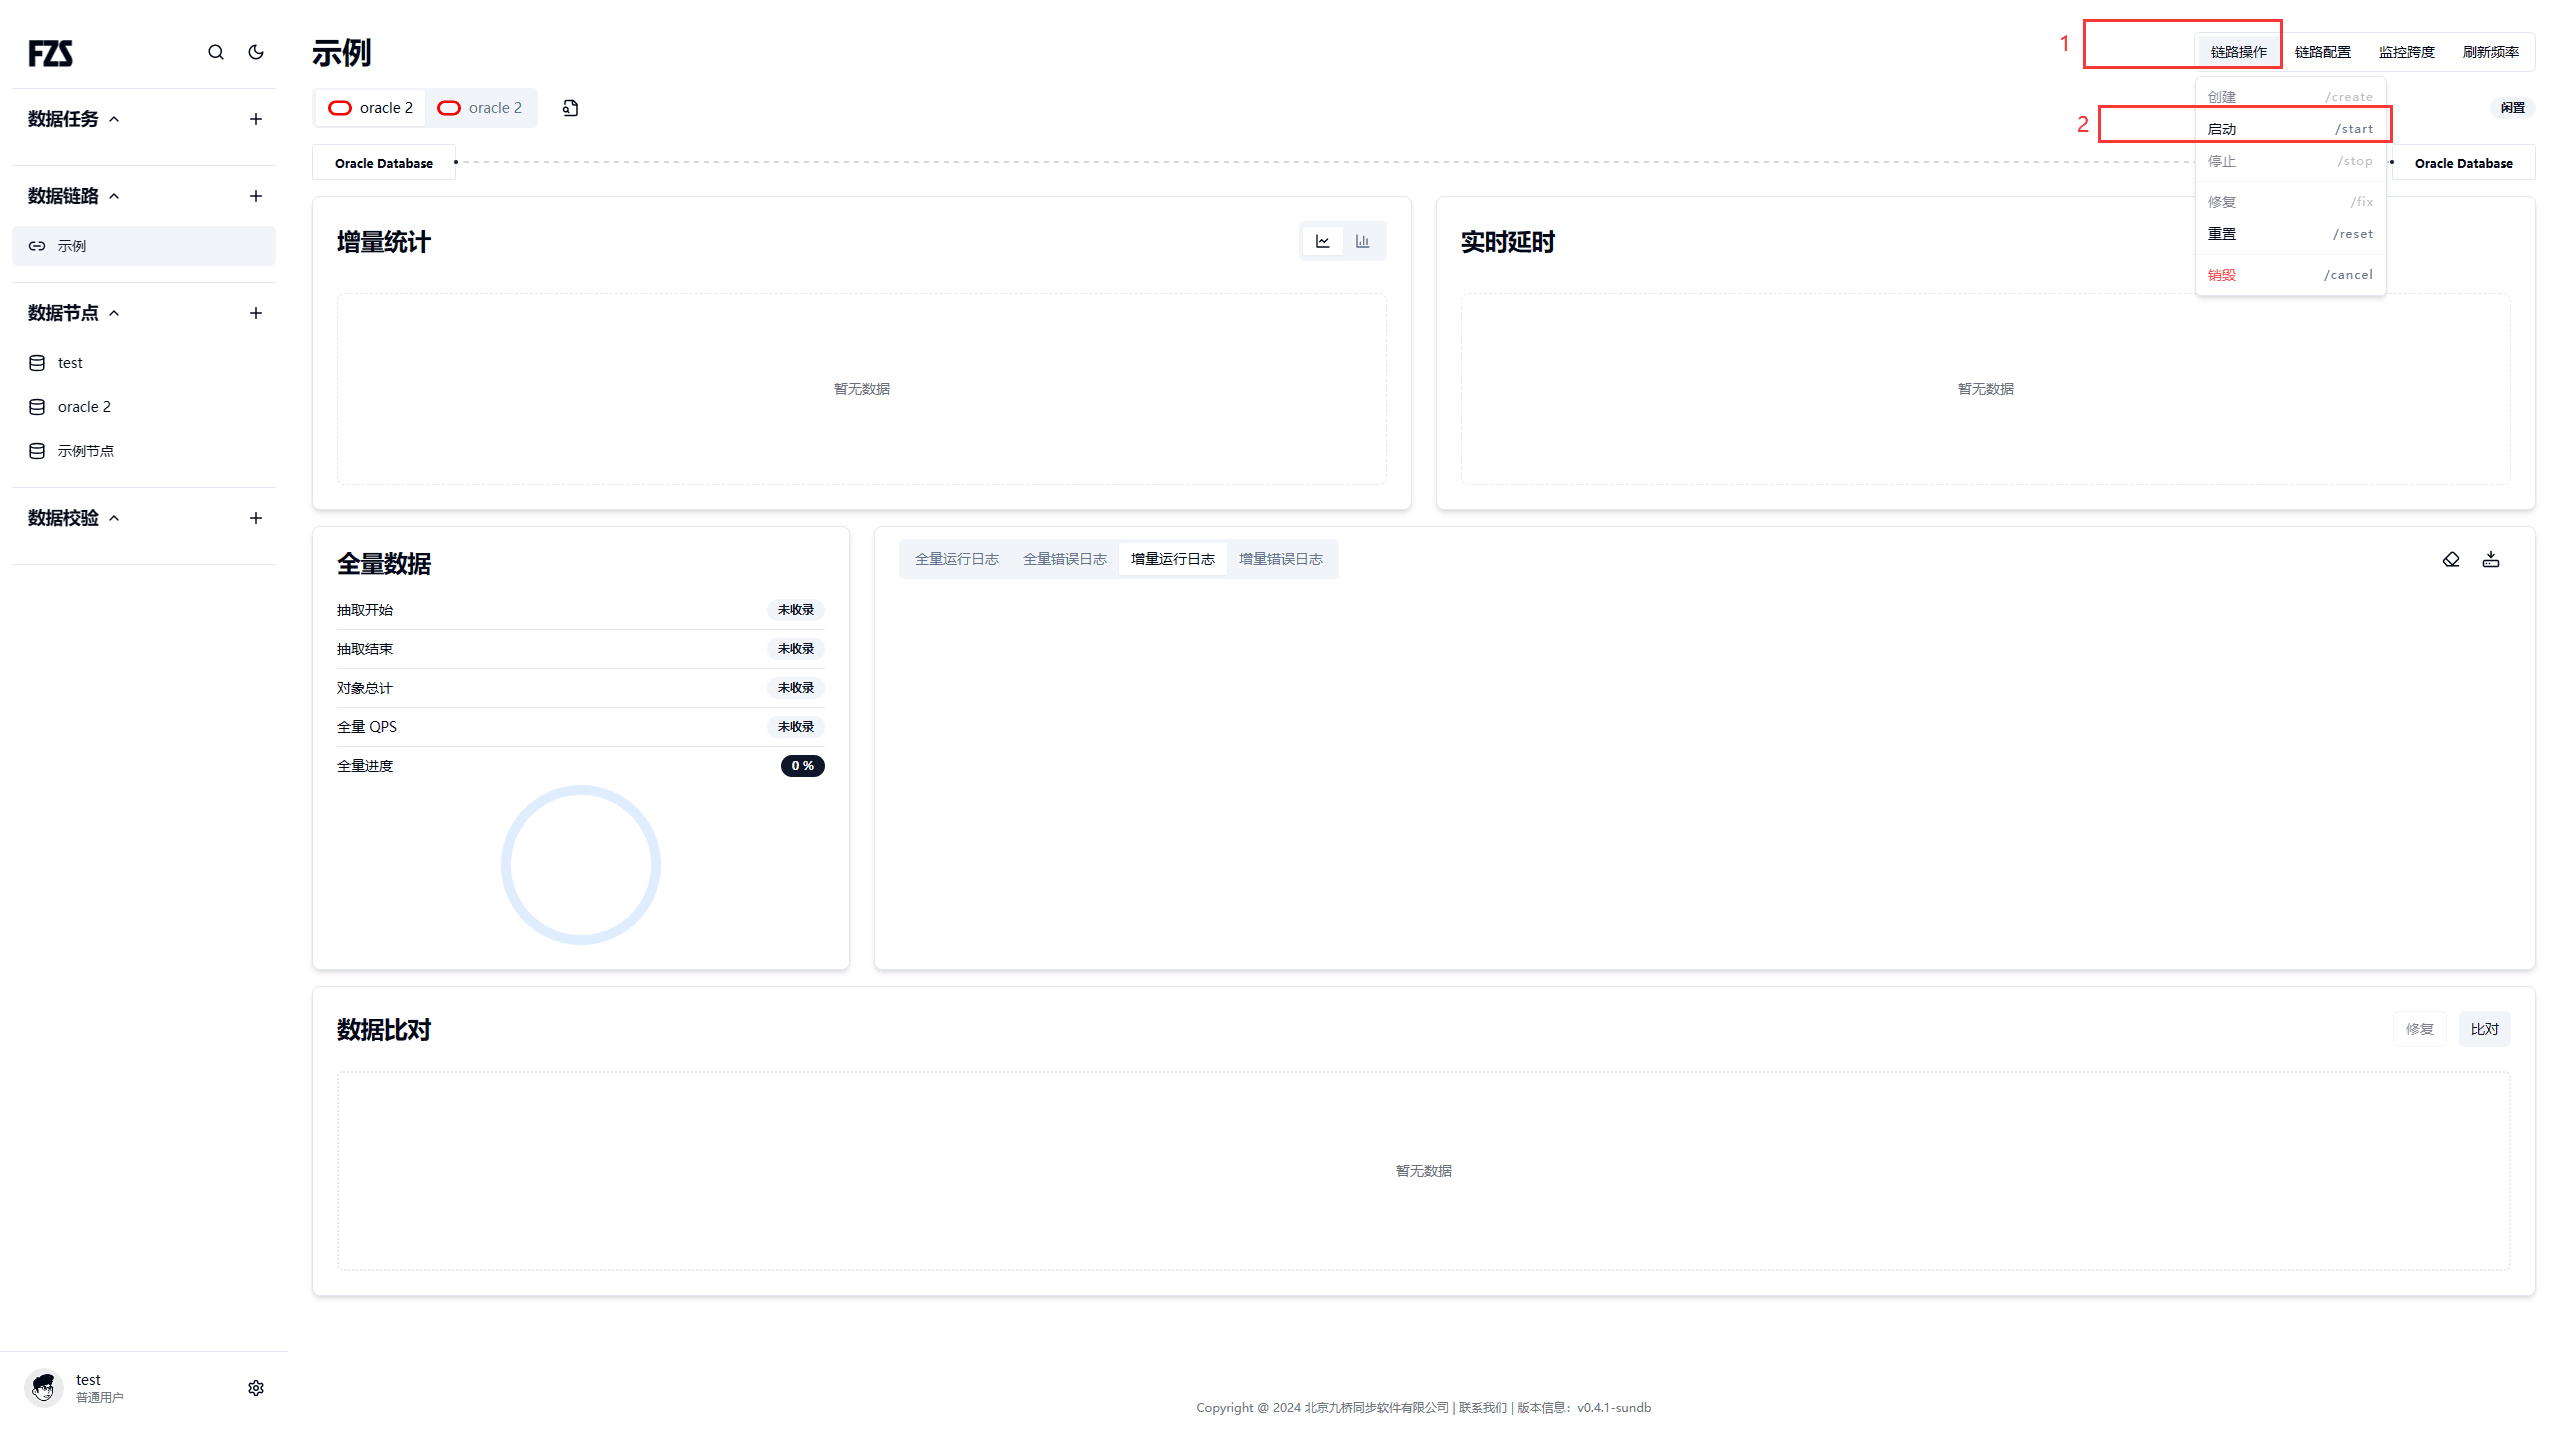Switch 增量统计 to bar chart view
Image resolution: width=2560 pixels, height=1440 pixels.
click(x=1362, y=241)
